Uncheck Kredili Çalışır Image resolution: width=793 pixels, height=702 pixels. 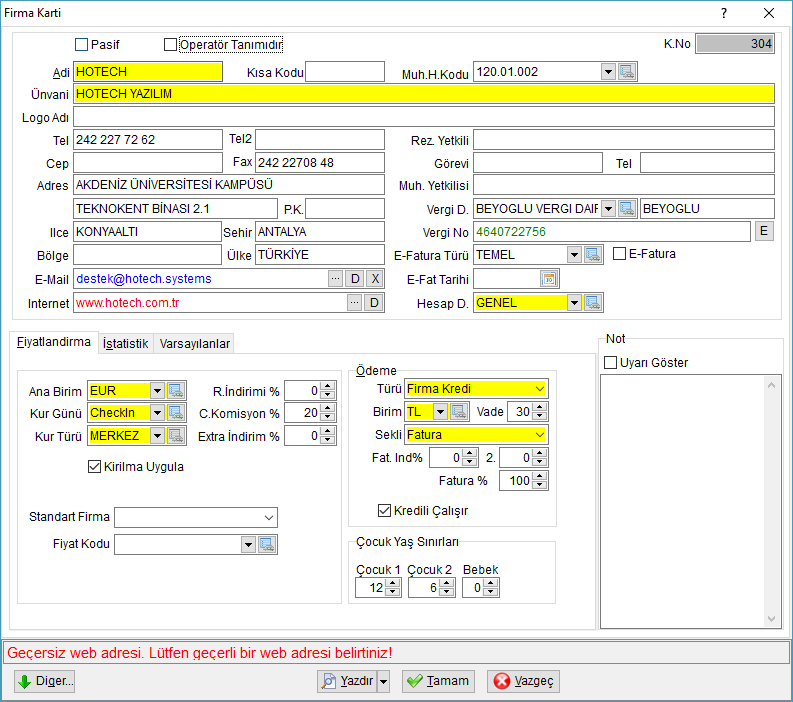[x=384, y=510]
